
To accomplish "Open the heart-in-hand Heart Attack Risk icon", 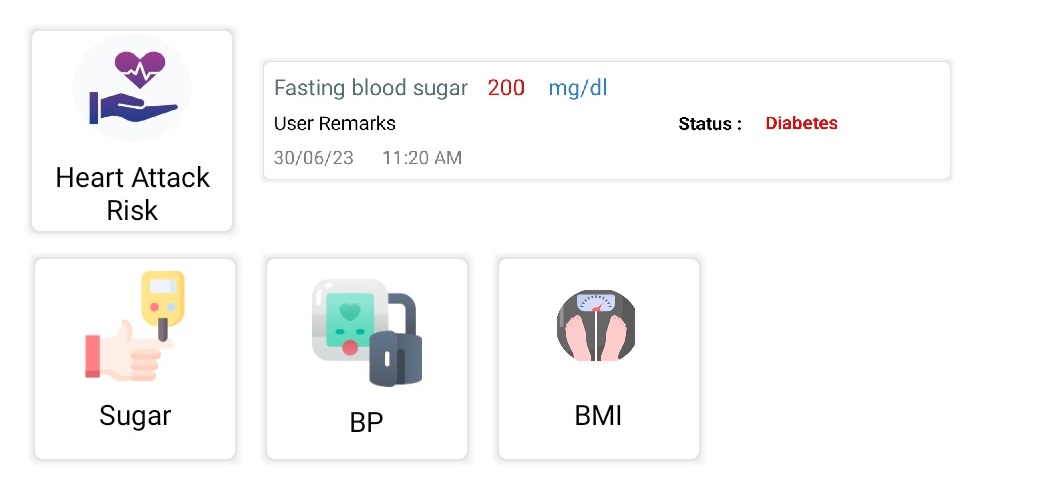I will pos(132,88).
